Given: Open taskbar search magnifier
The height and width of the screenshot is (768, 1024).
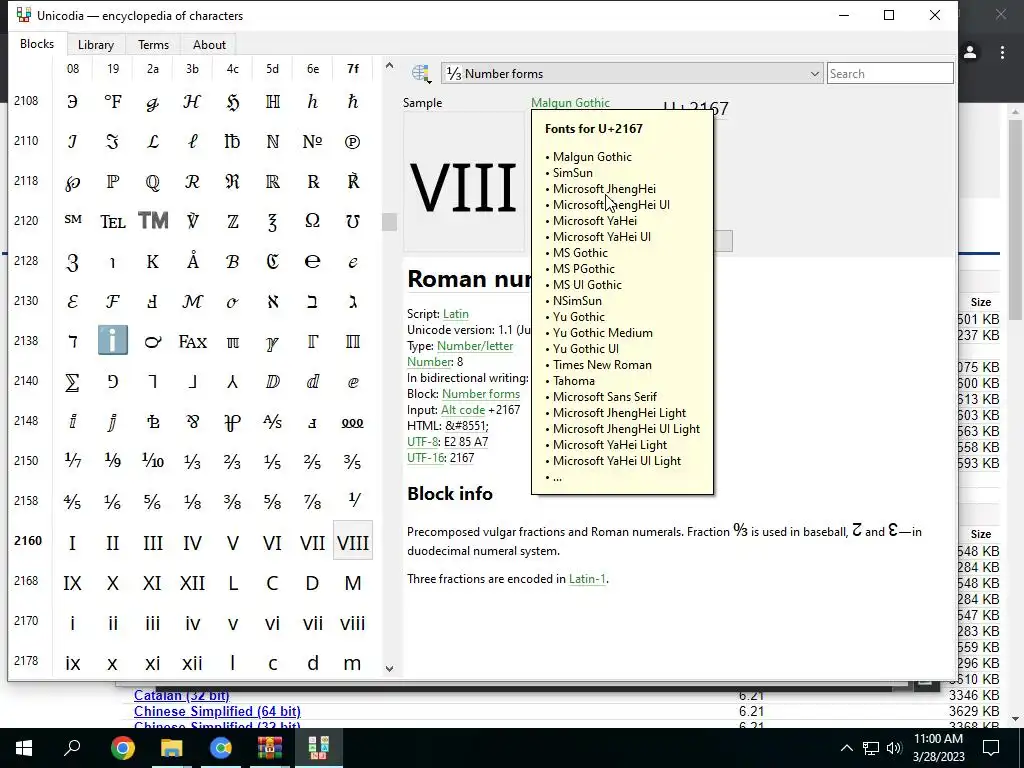Looking at the screenshot, I should click(72, 746).
